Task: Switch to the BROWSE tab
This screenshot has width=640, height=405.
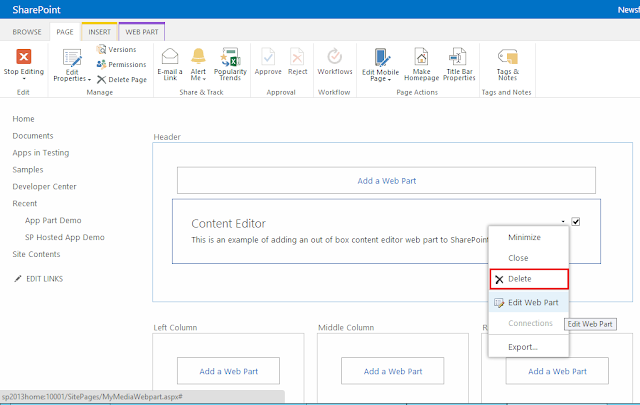Action: (27, 32)
